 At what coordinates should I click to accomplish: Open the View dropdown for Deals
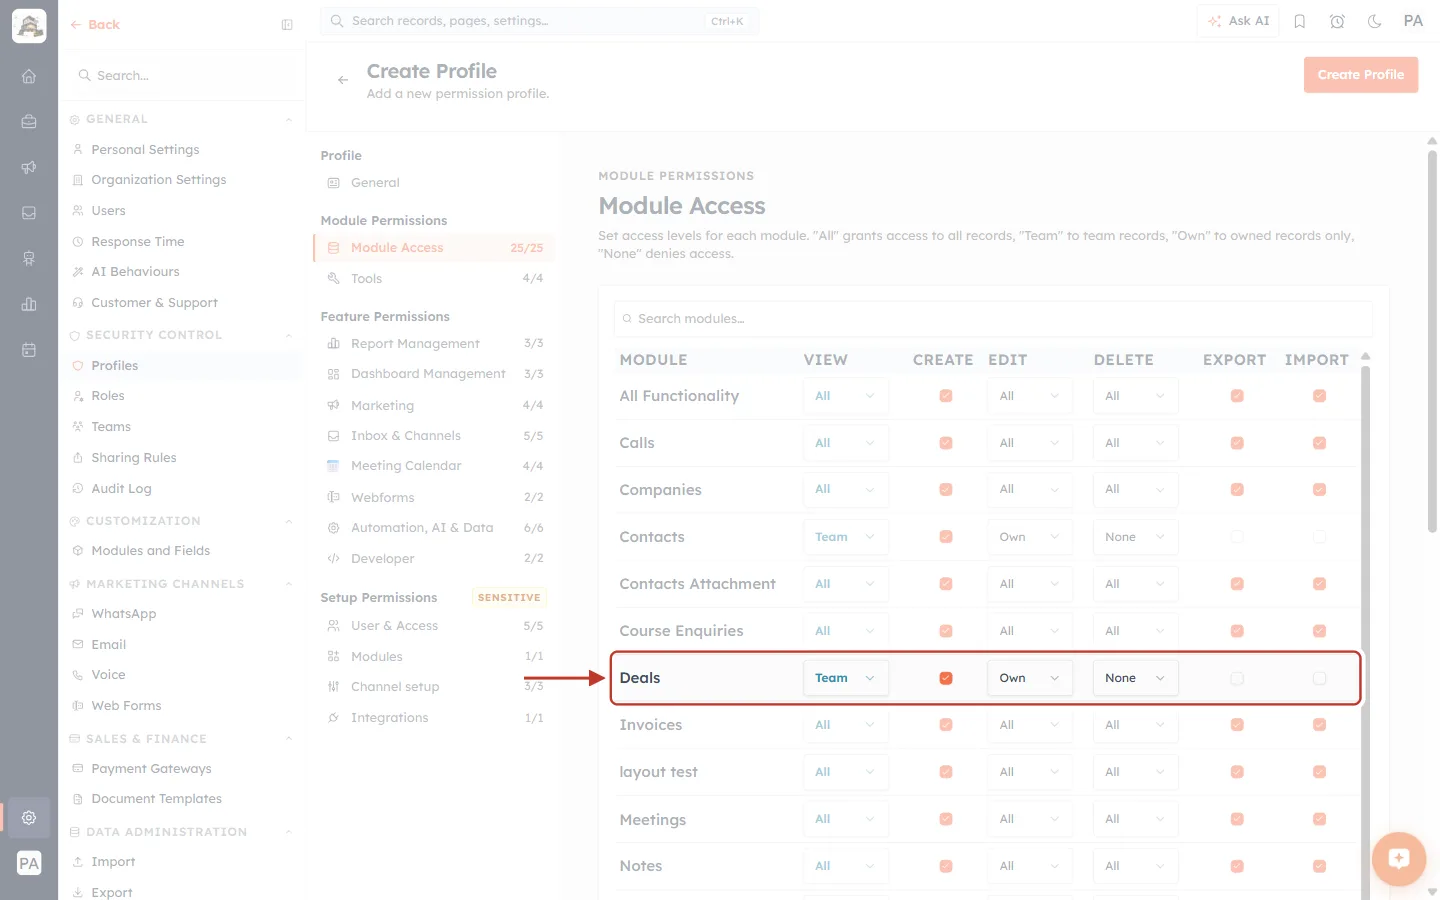click(846, 678)
